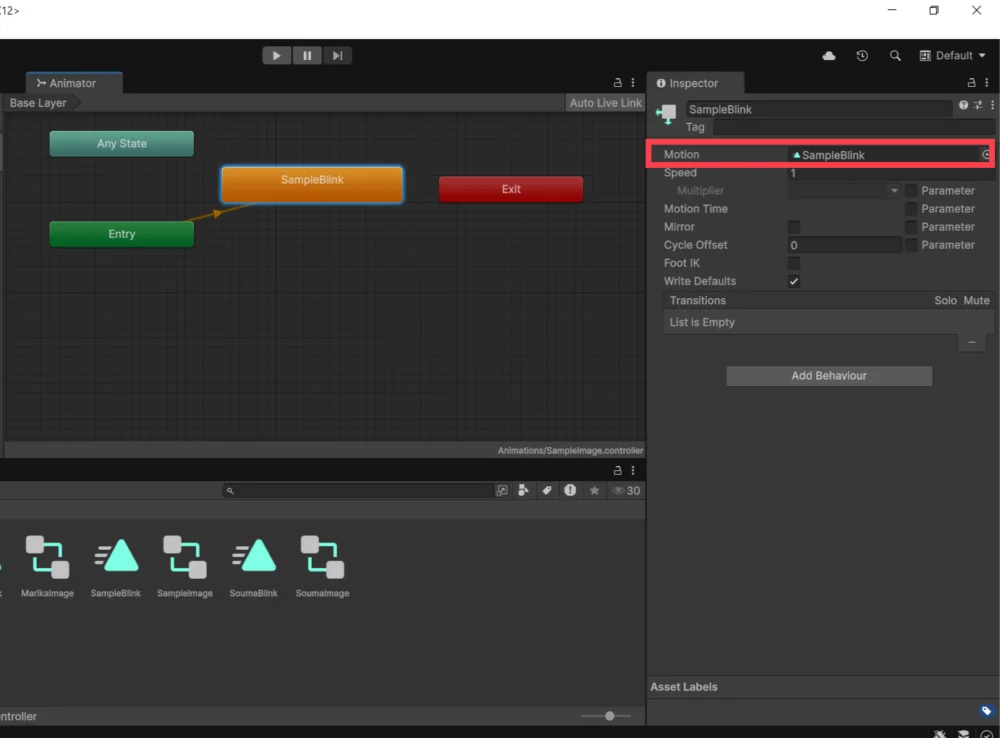Open the Multiplier parameter dropdown
The width and height of the screenshot is (1000, 738).
pos(845,191)
